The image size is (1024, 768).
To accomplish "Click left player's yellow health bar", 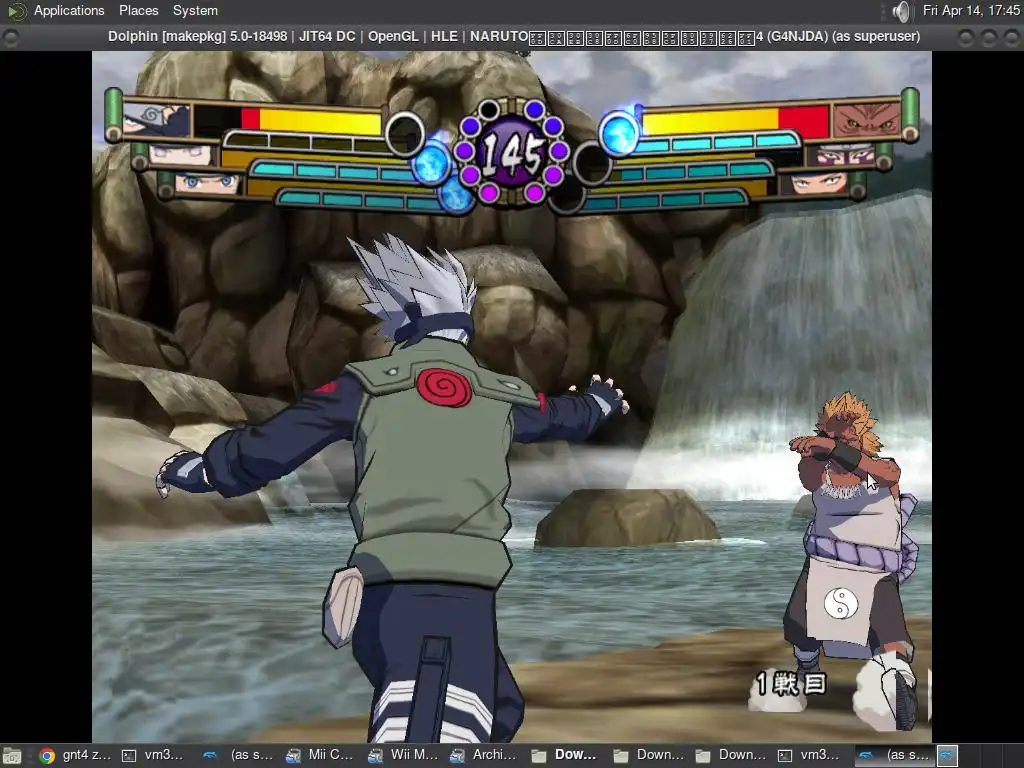I will 320,121.
